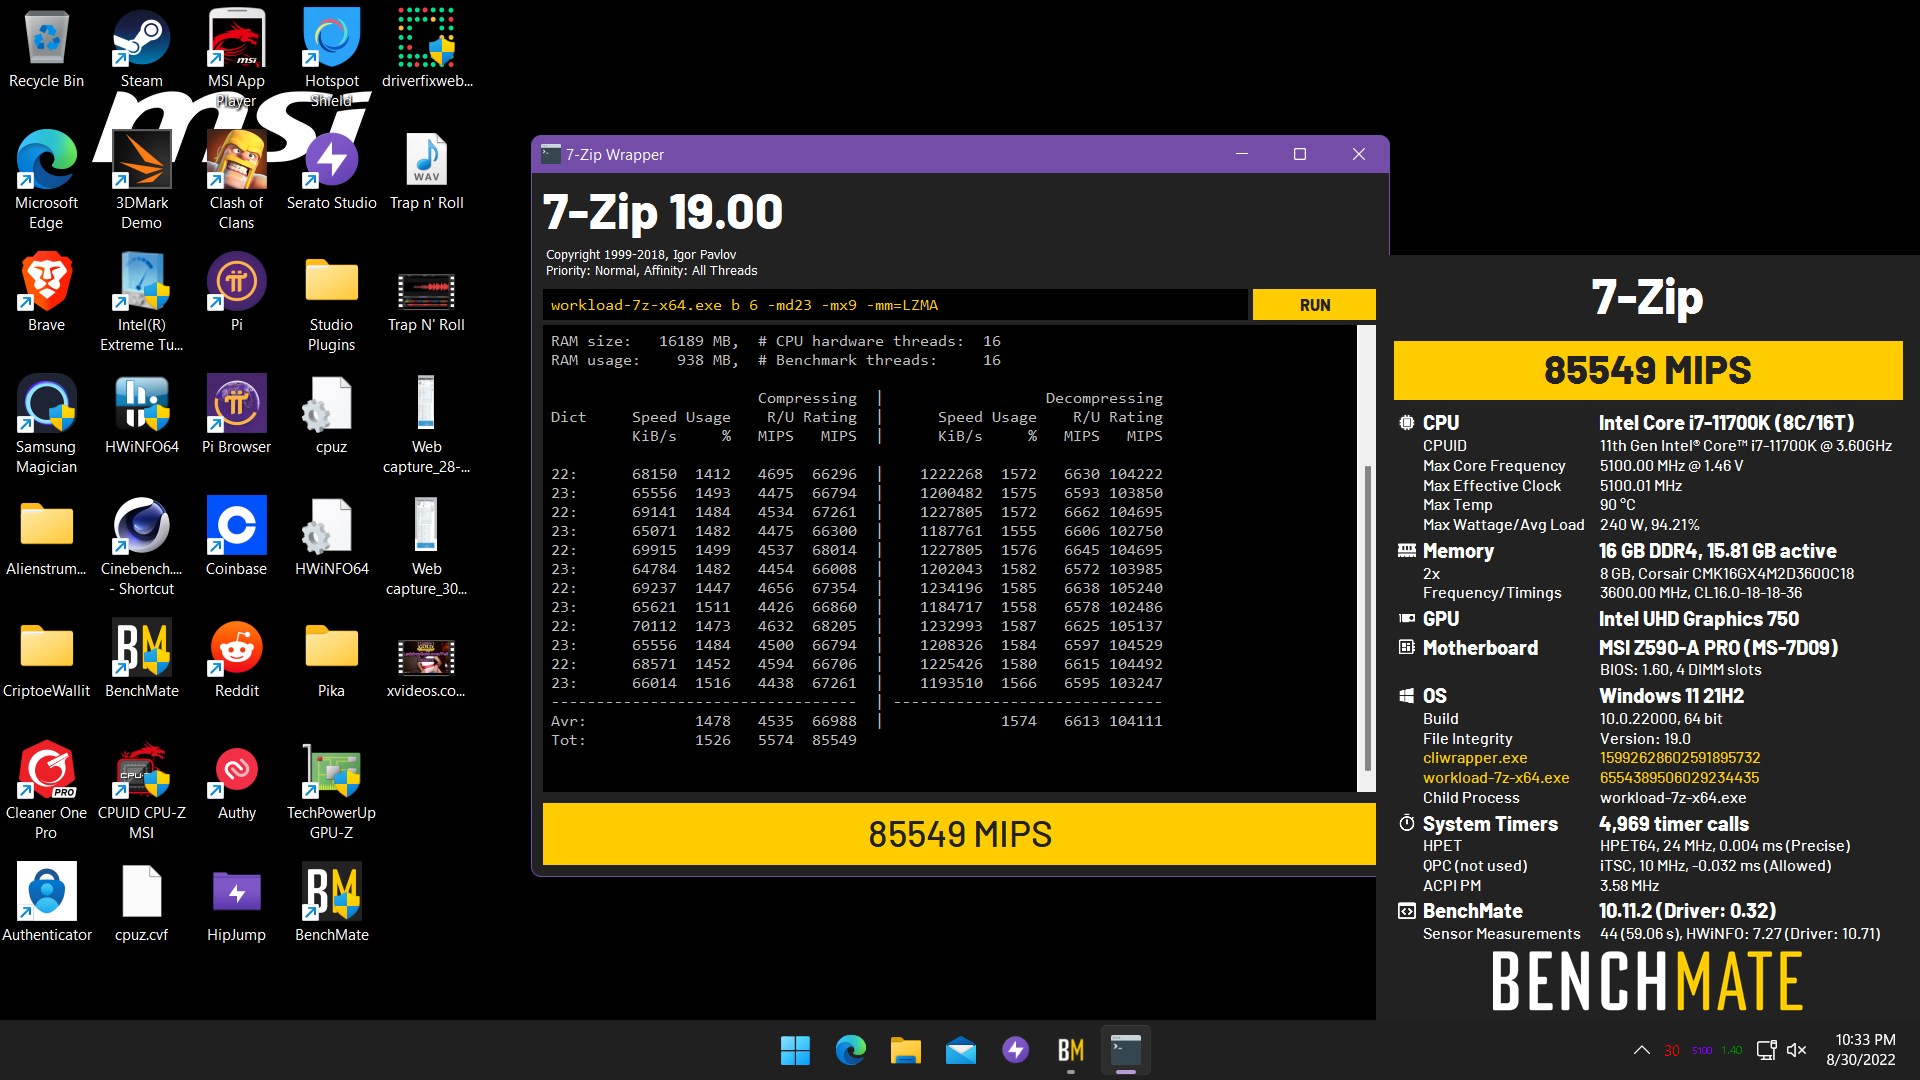Viewport: 1920px width, 1080px height.
Task: Open Web capture_28 image file
Action: pyautogui.click(x=427, y=424)
